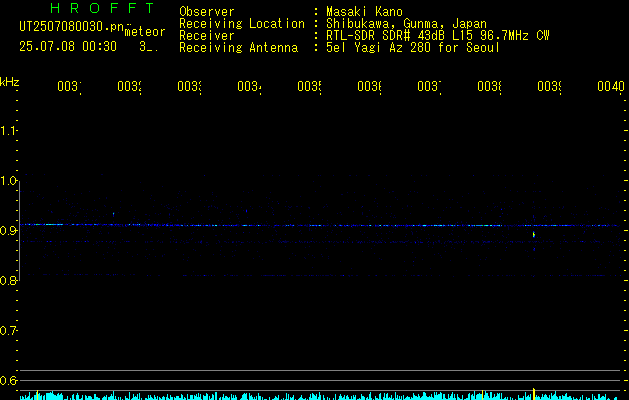Click the 0.9 kHz frequency label

(x=8, y=230)
